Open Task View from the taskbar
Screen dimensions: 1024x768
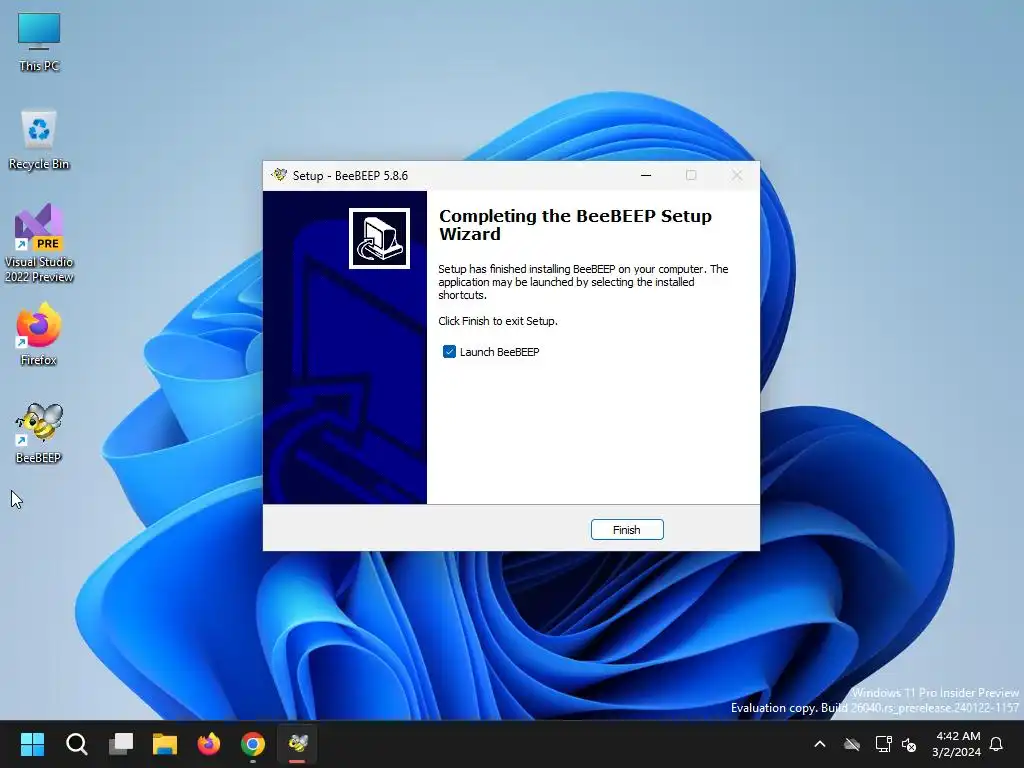[121, 744]
